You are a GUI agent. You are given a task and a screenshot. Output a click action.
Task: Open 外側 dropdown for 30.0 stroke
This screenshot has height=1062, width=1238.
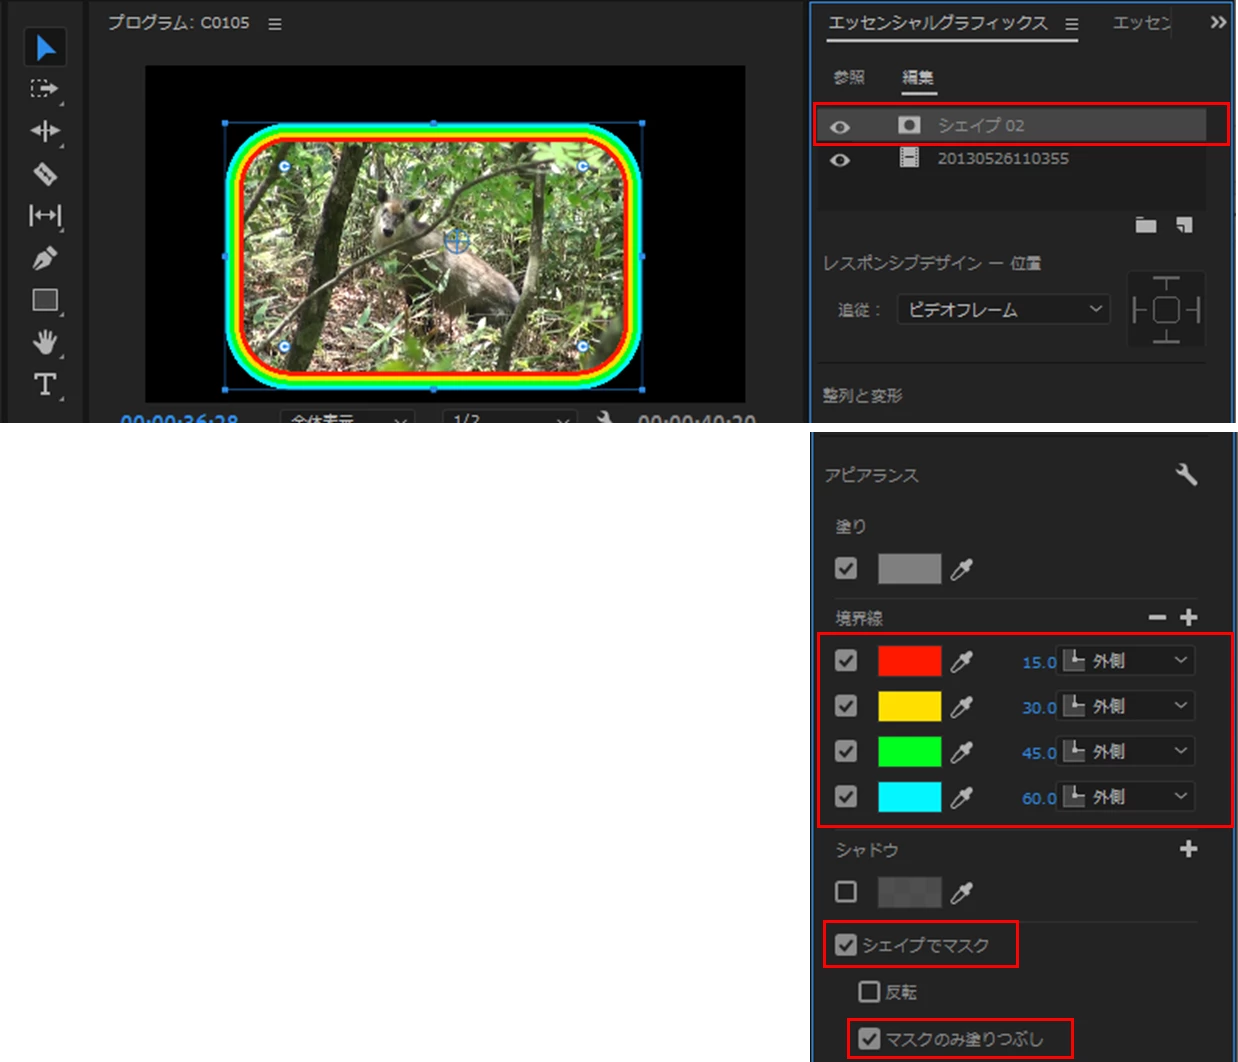1126,706
